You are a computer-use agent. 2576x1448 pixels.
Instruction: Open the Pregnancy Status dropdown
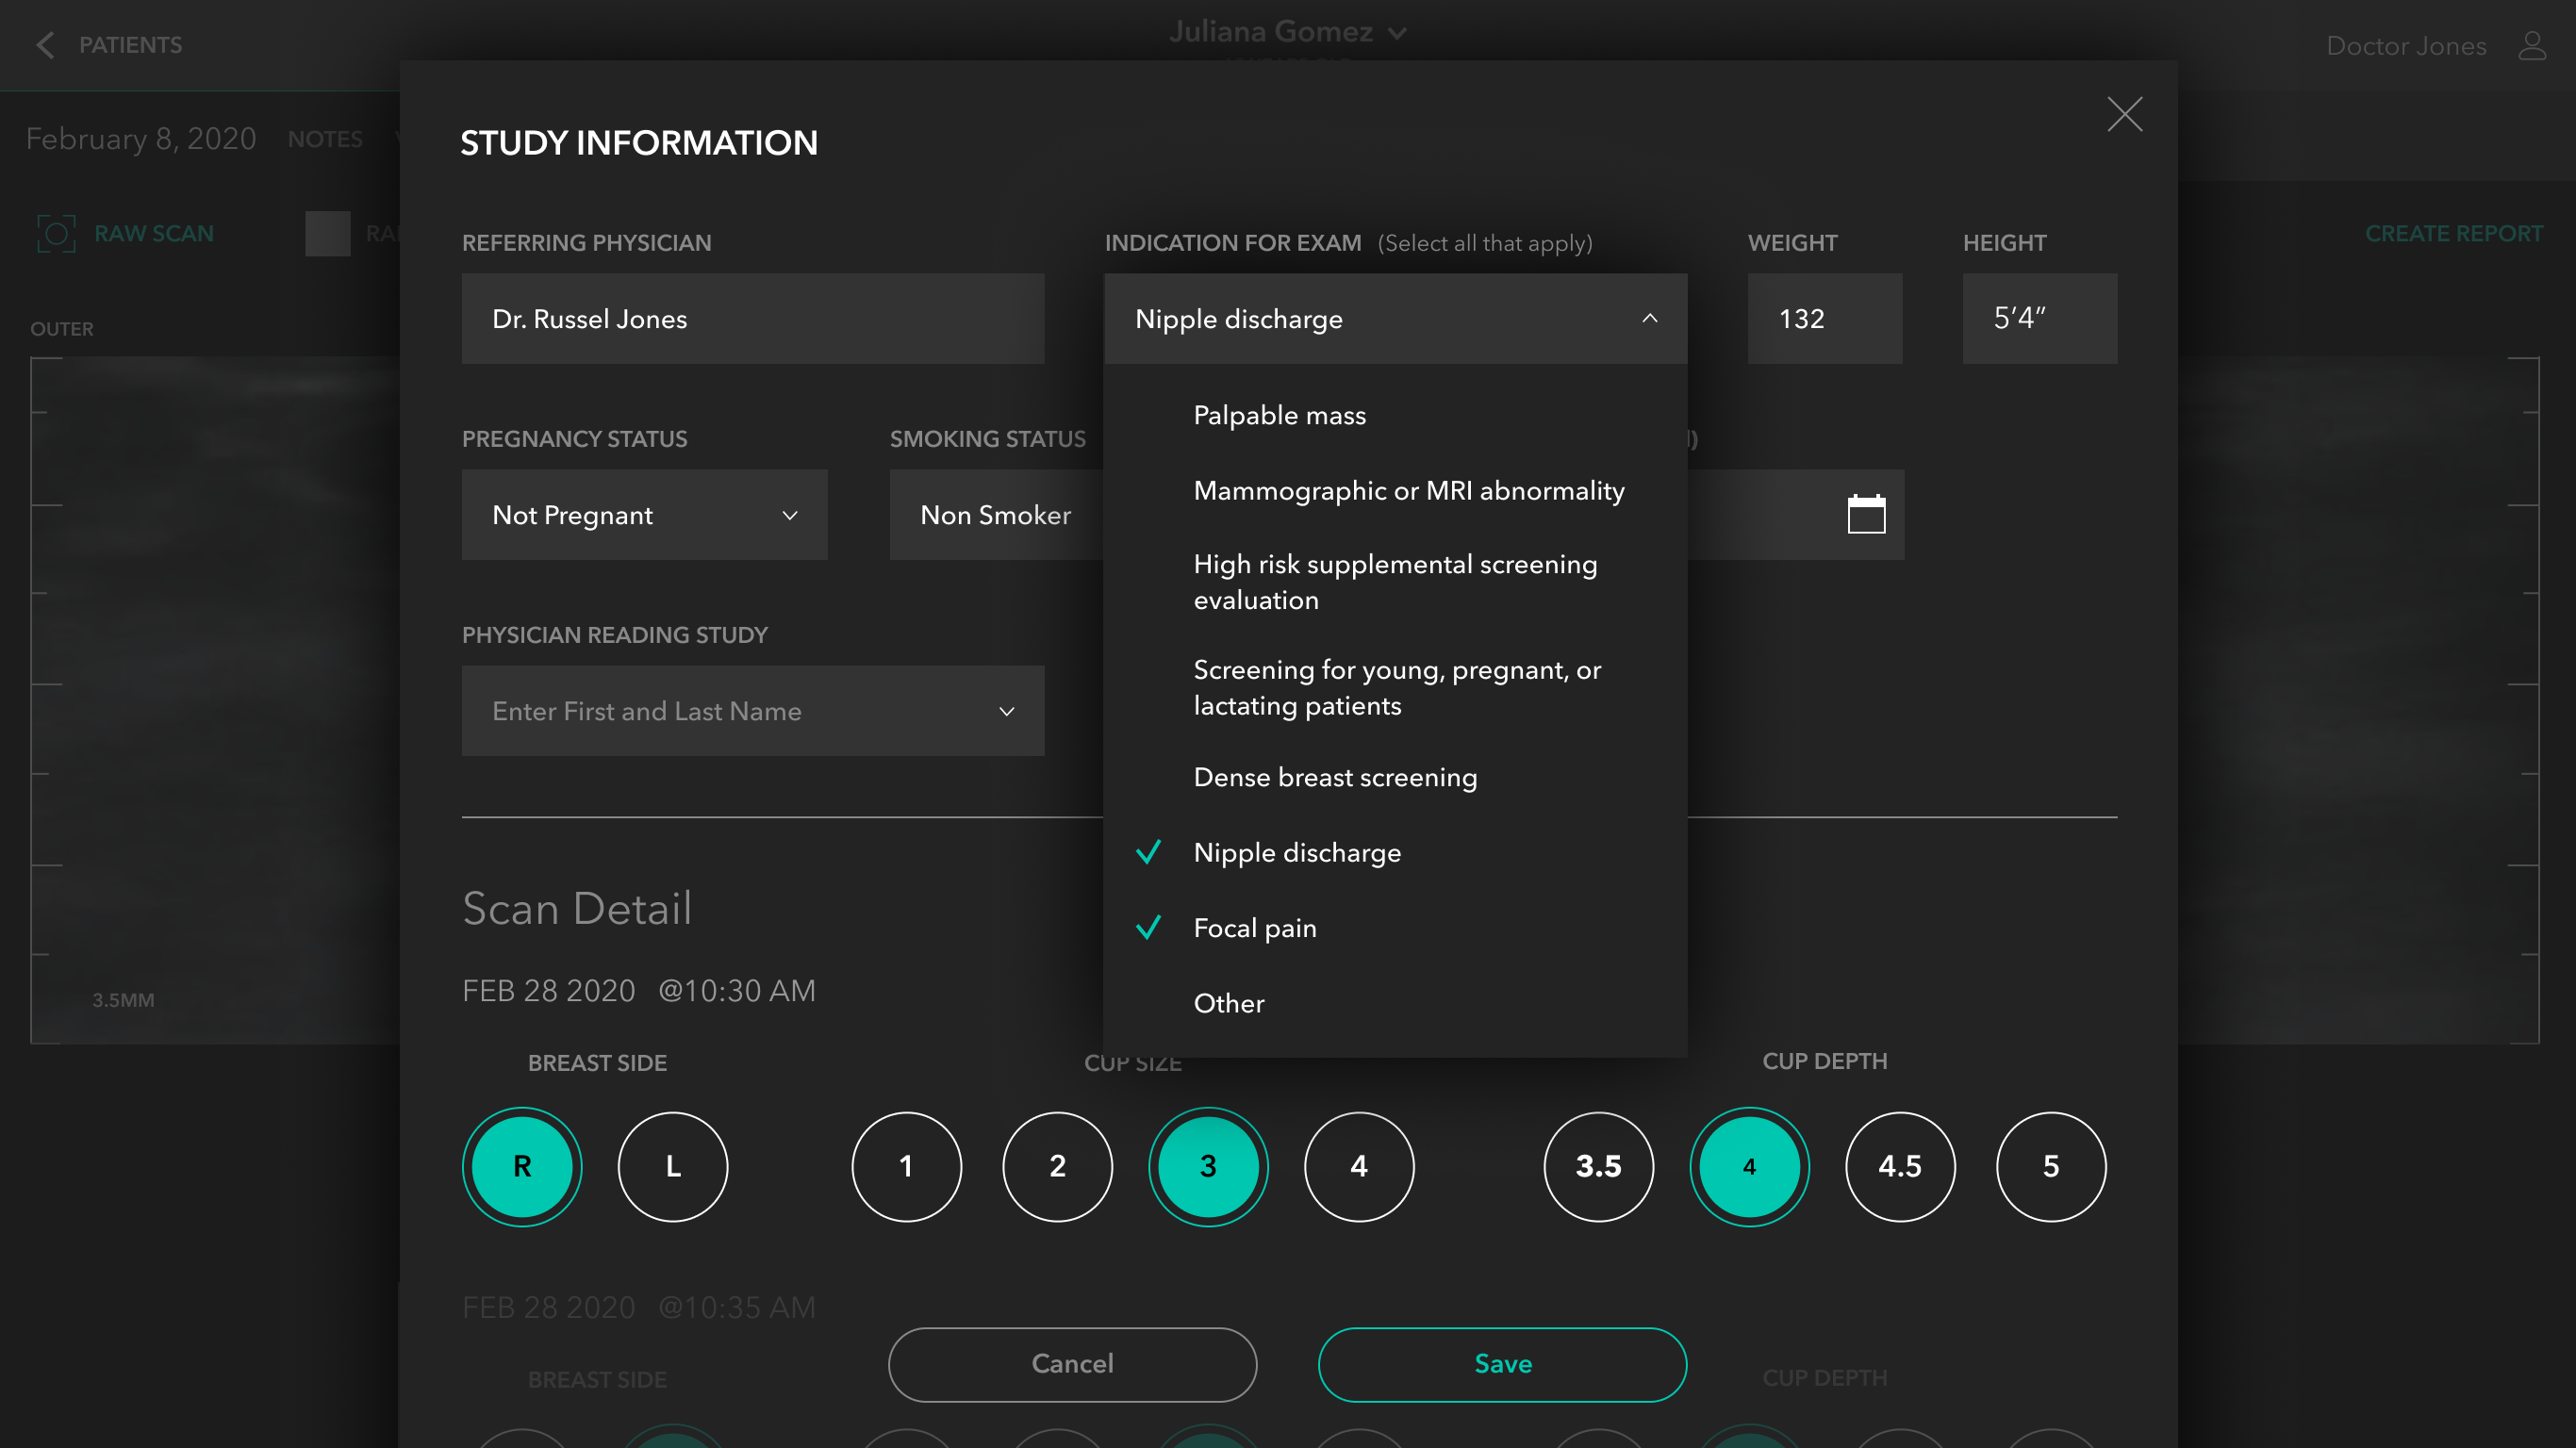pyautogui.click(x=644, y=514)
